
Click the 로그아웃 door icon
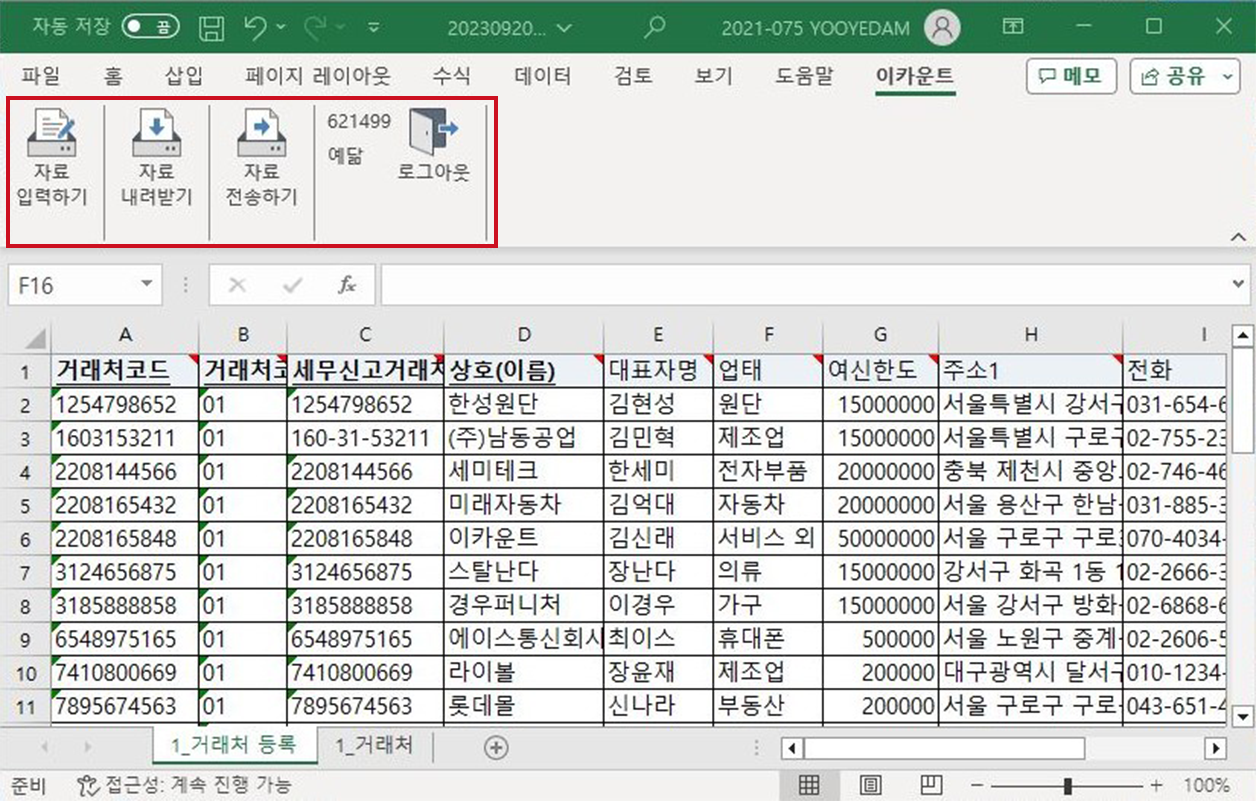(x=433, y=134)
